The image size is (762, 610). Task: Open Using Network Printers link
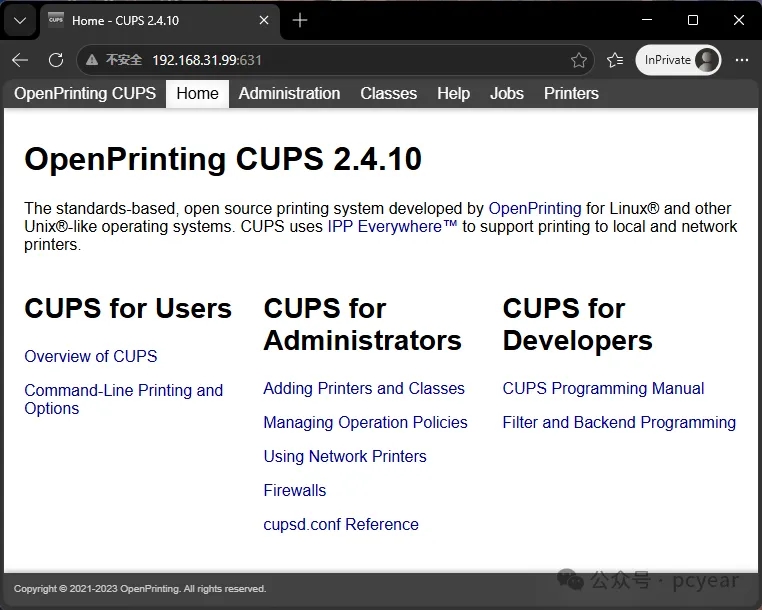[x=345, y=456]
